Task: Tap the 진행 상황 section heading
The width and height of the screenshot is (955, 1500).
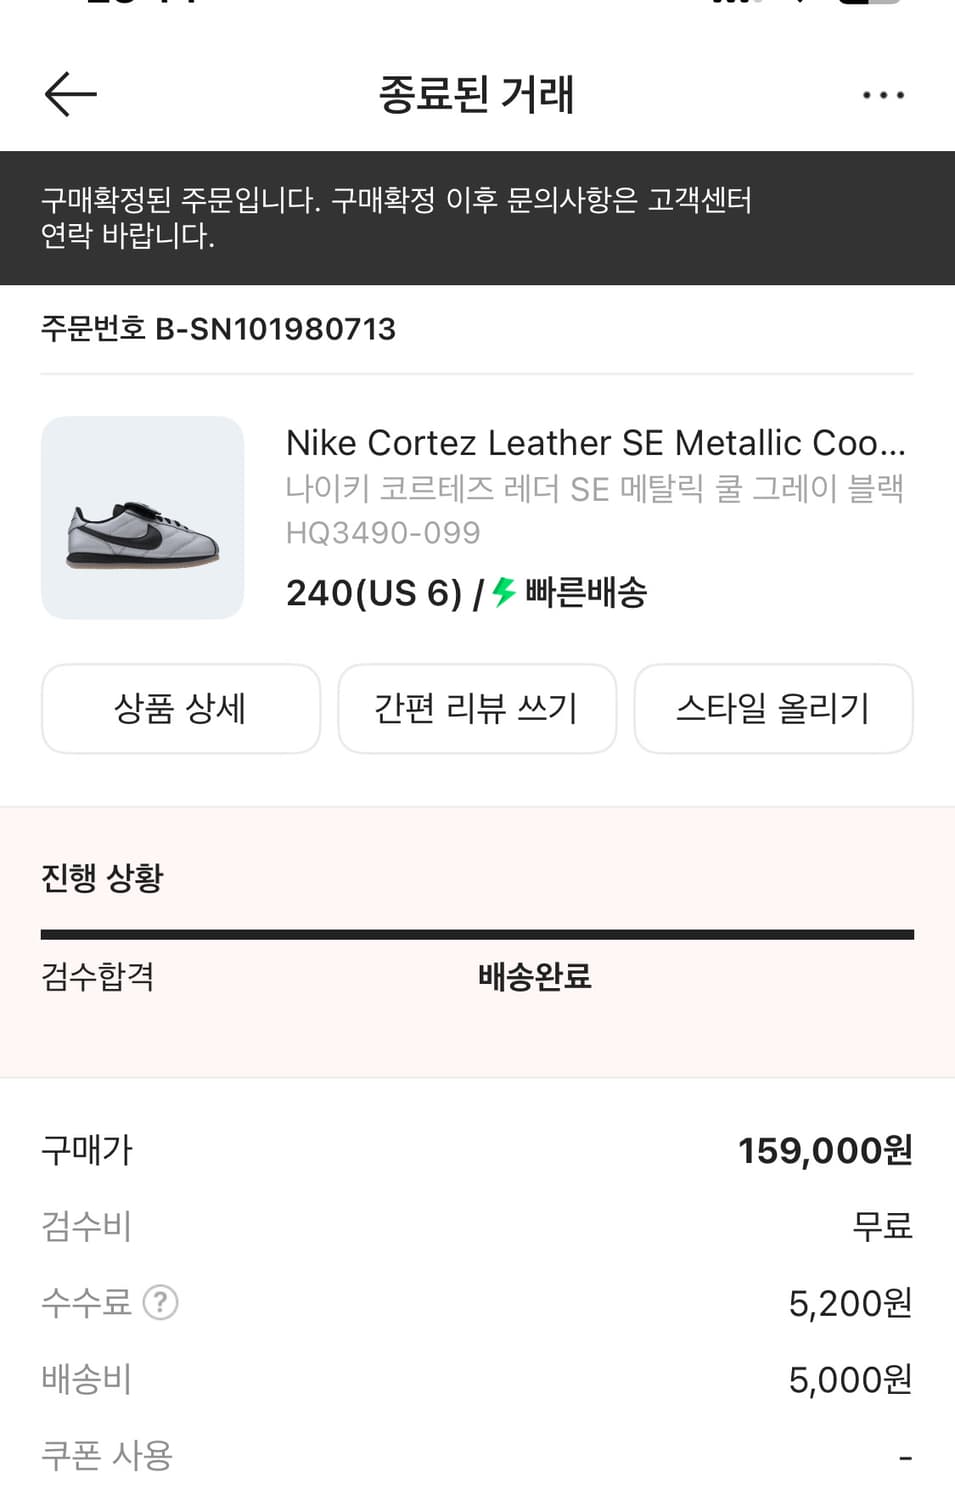Action: click(x=102, y=877)
